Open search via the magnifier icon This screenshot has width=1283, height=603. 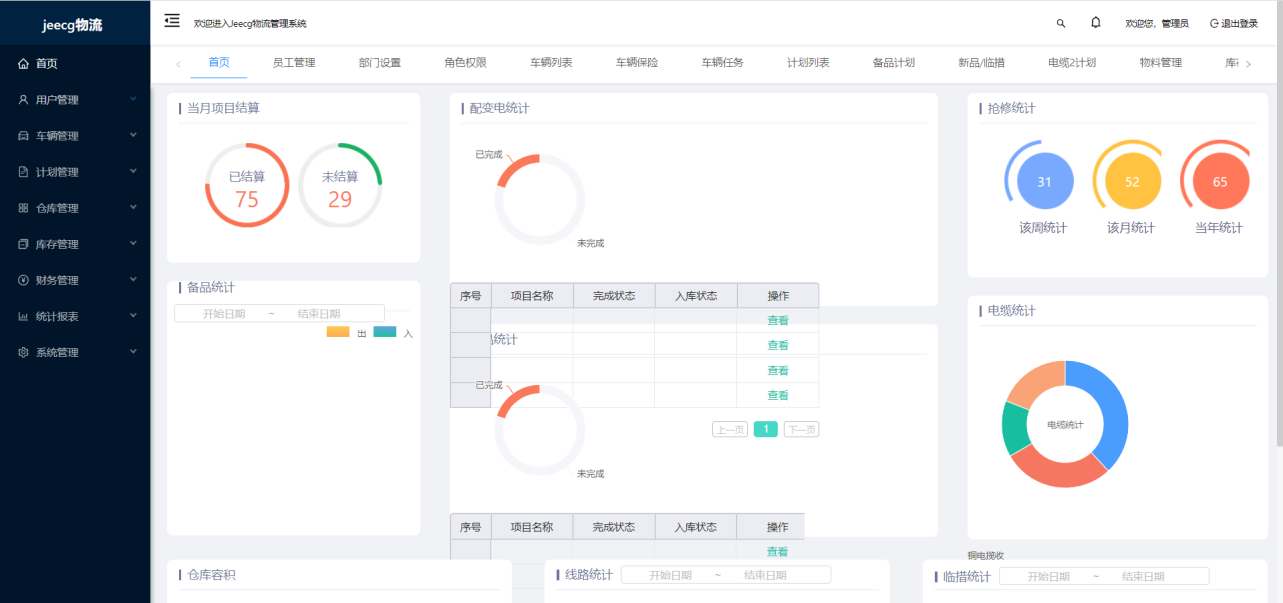(1061, 23)
